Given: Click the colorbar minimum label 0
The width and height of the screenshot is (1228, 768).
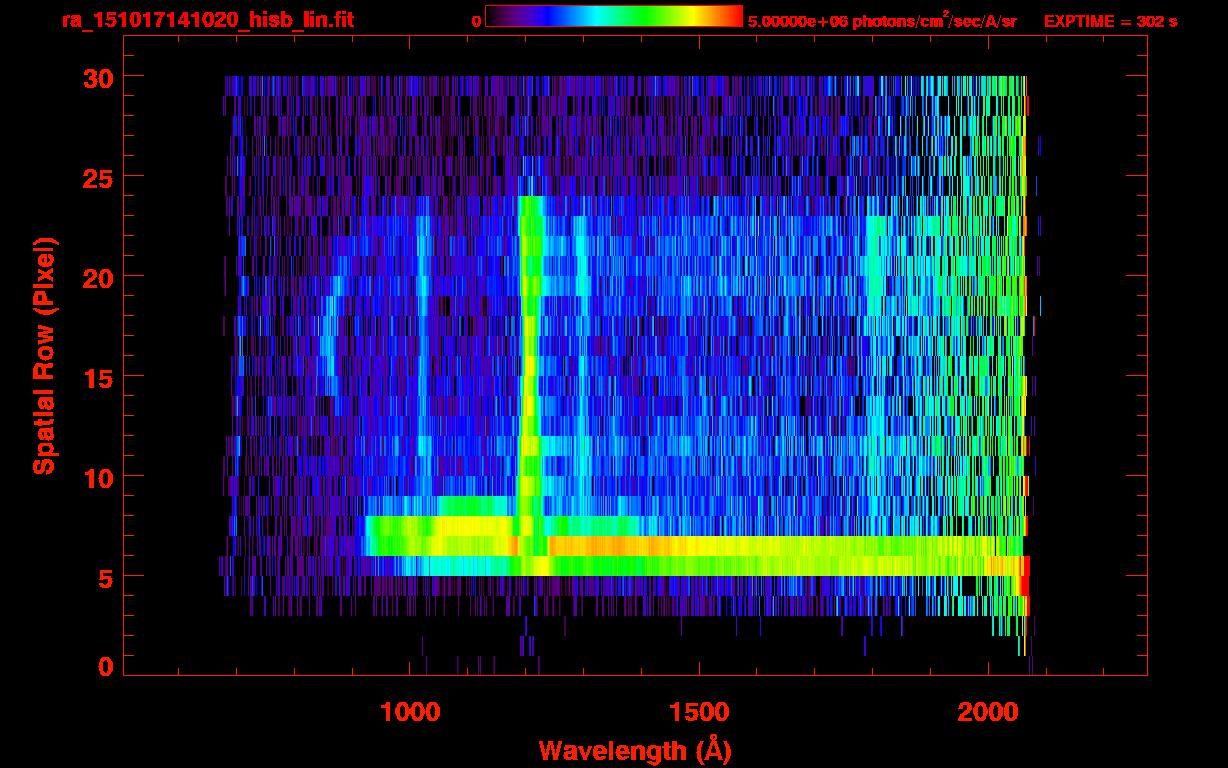Looking at the screenshot, I should pos(476,21).
